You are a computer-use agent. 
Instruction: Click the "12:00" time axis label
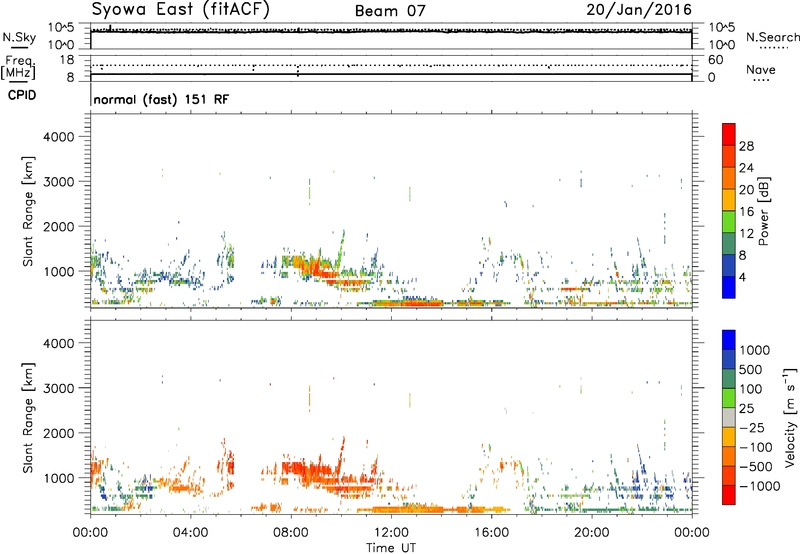point(391,533)
